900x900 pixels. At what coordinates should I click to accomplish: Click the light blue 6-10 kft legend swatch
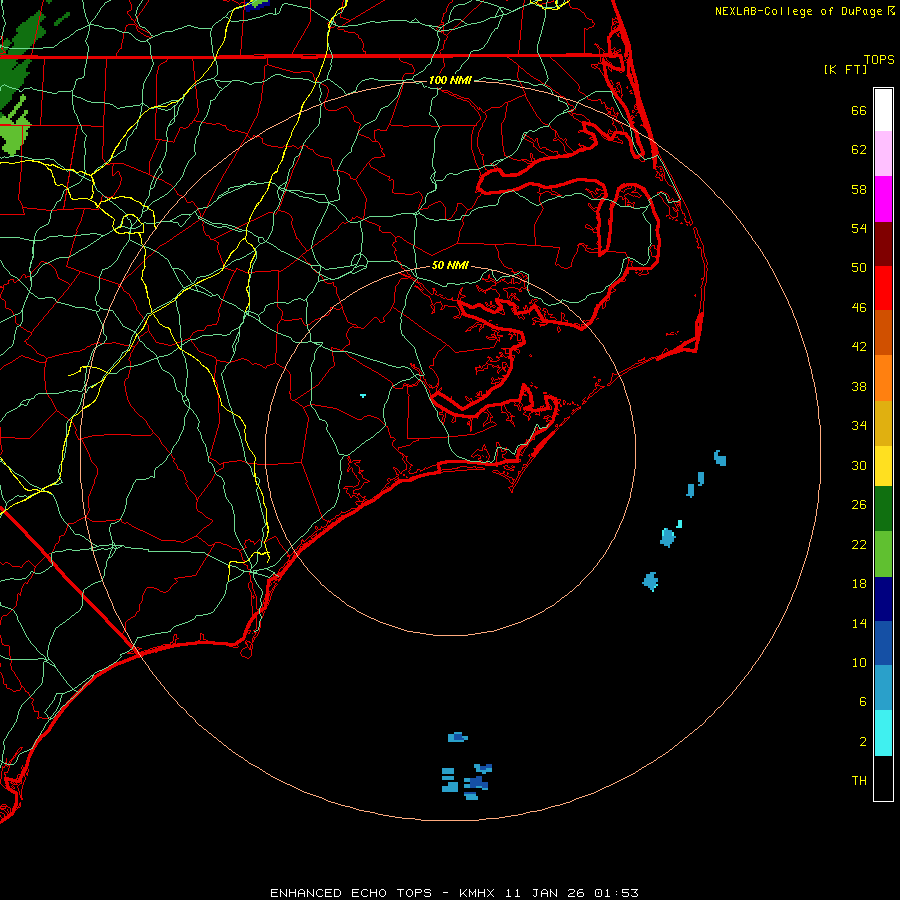(883, 688)
